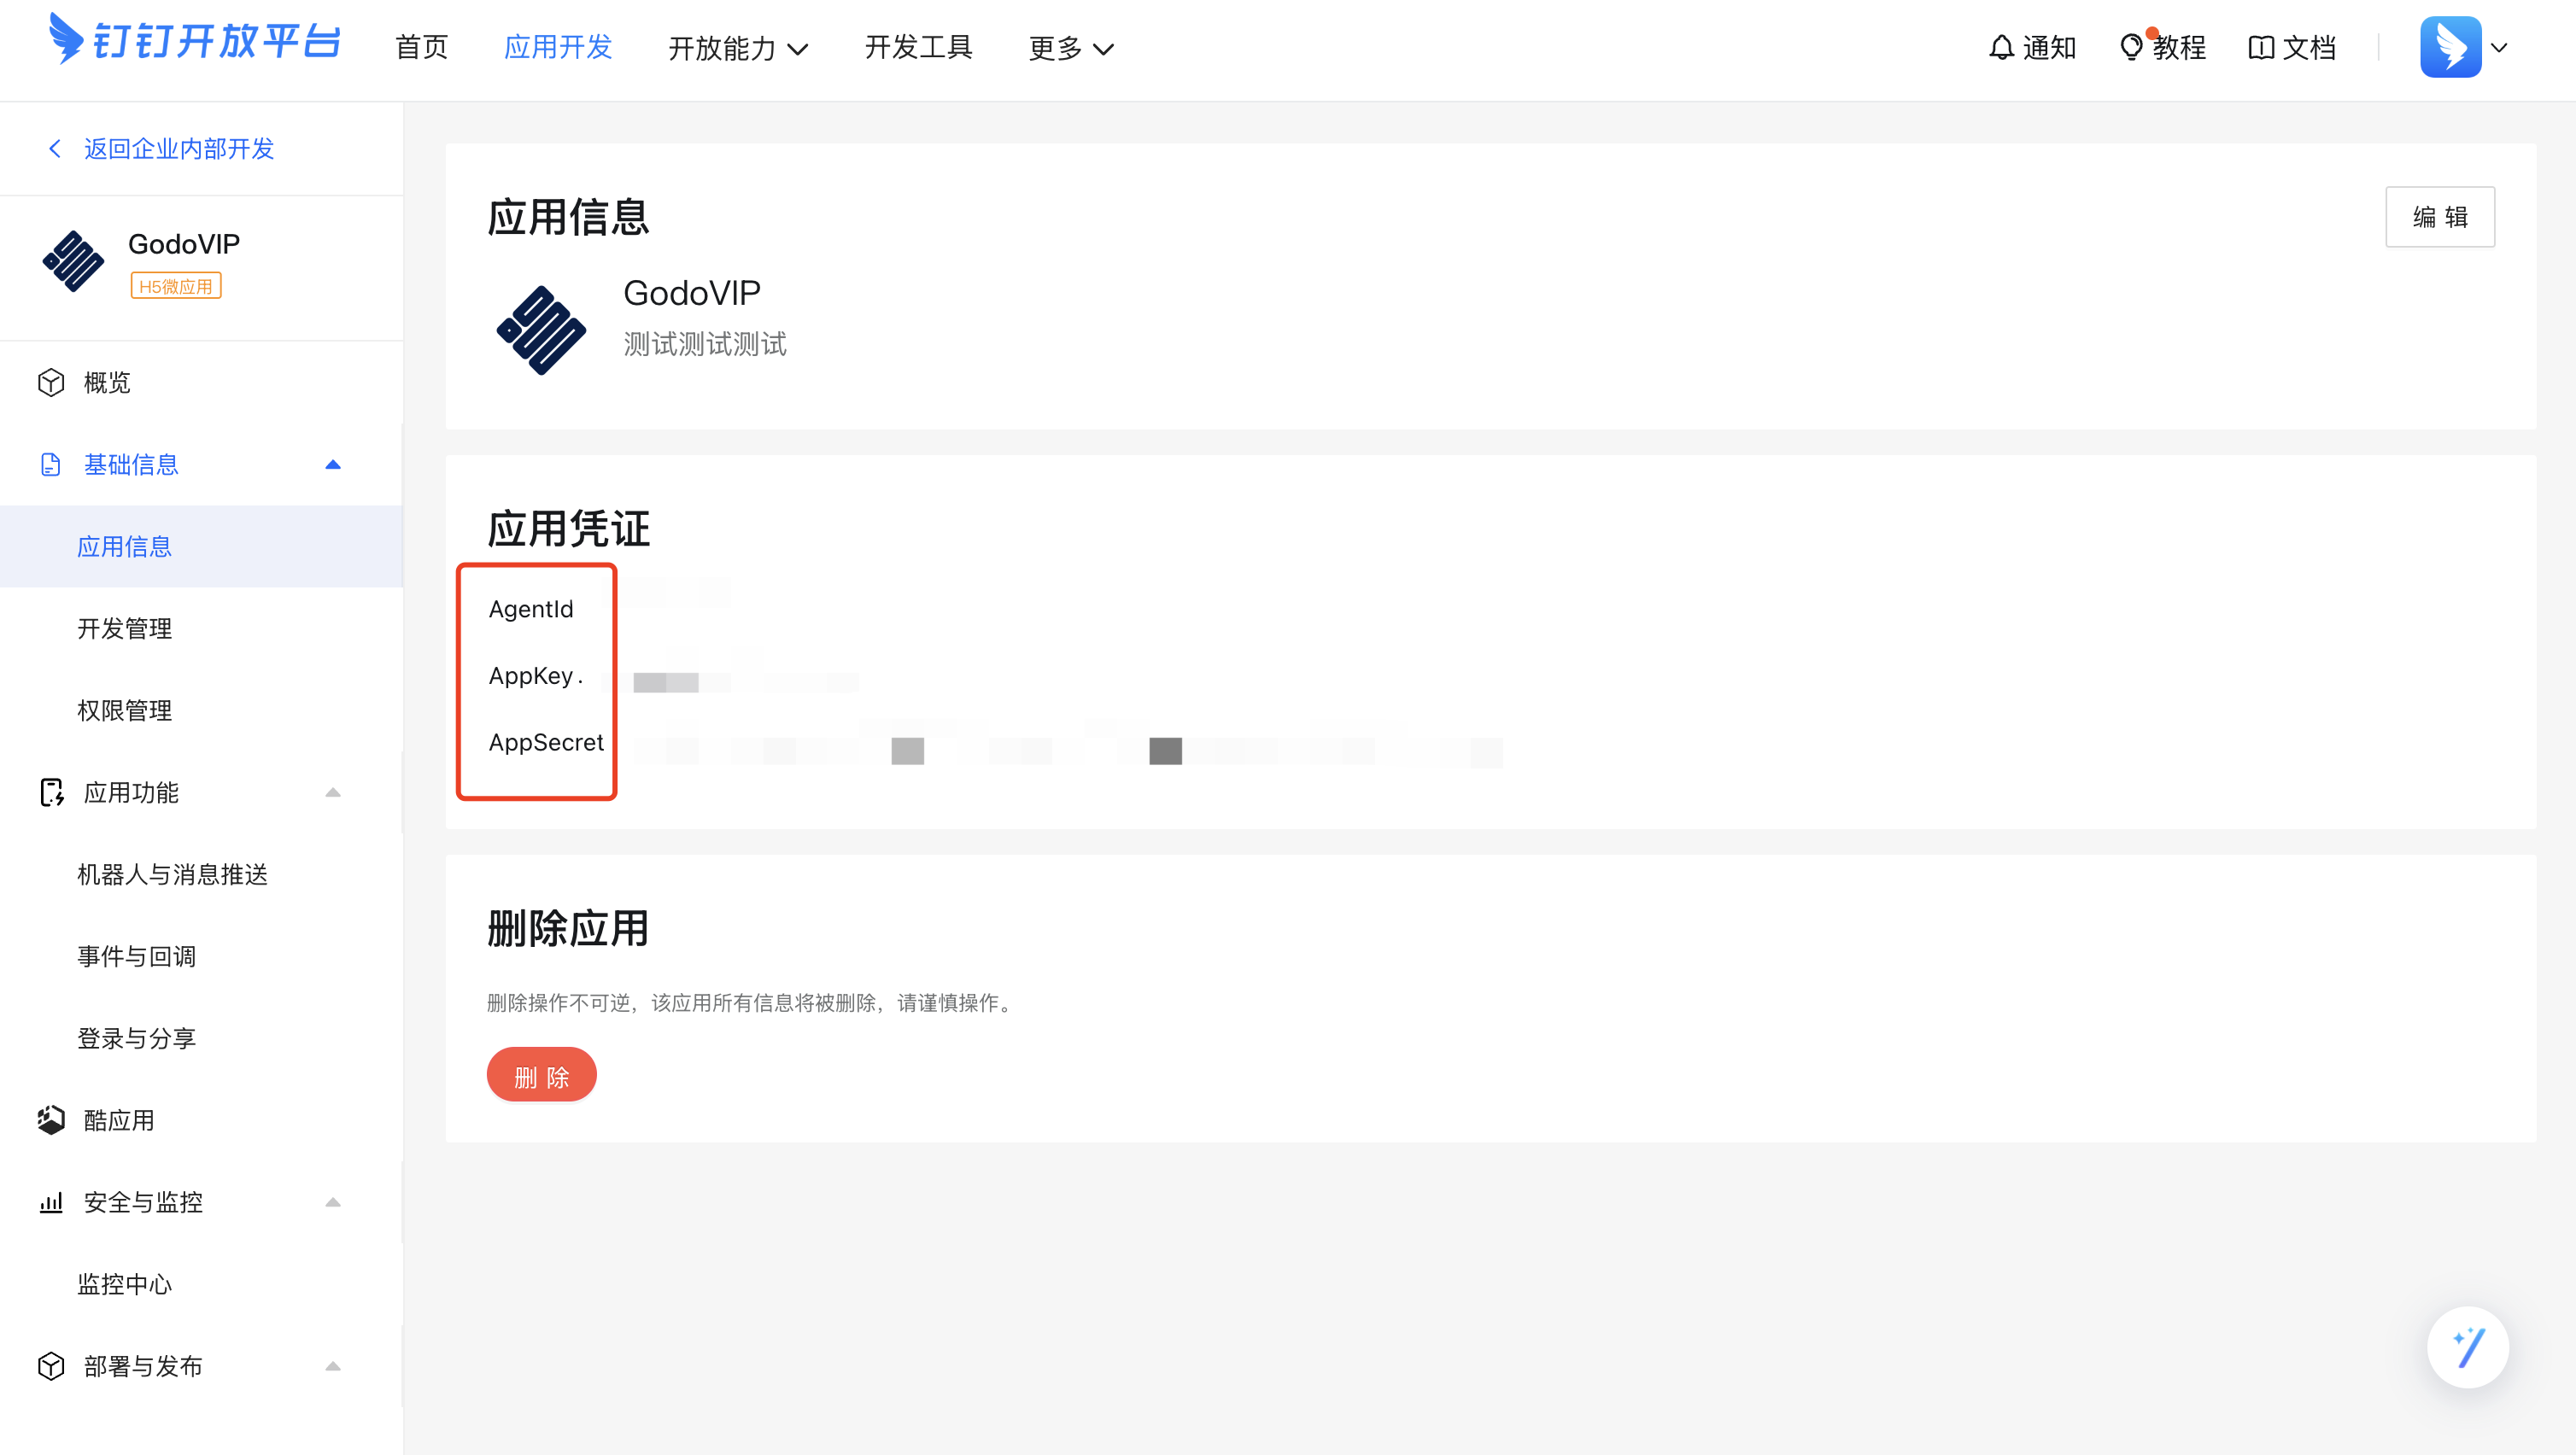Open the 更多 dropdown menu

click(x=1071, y=48)
